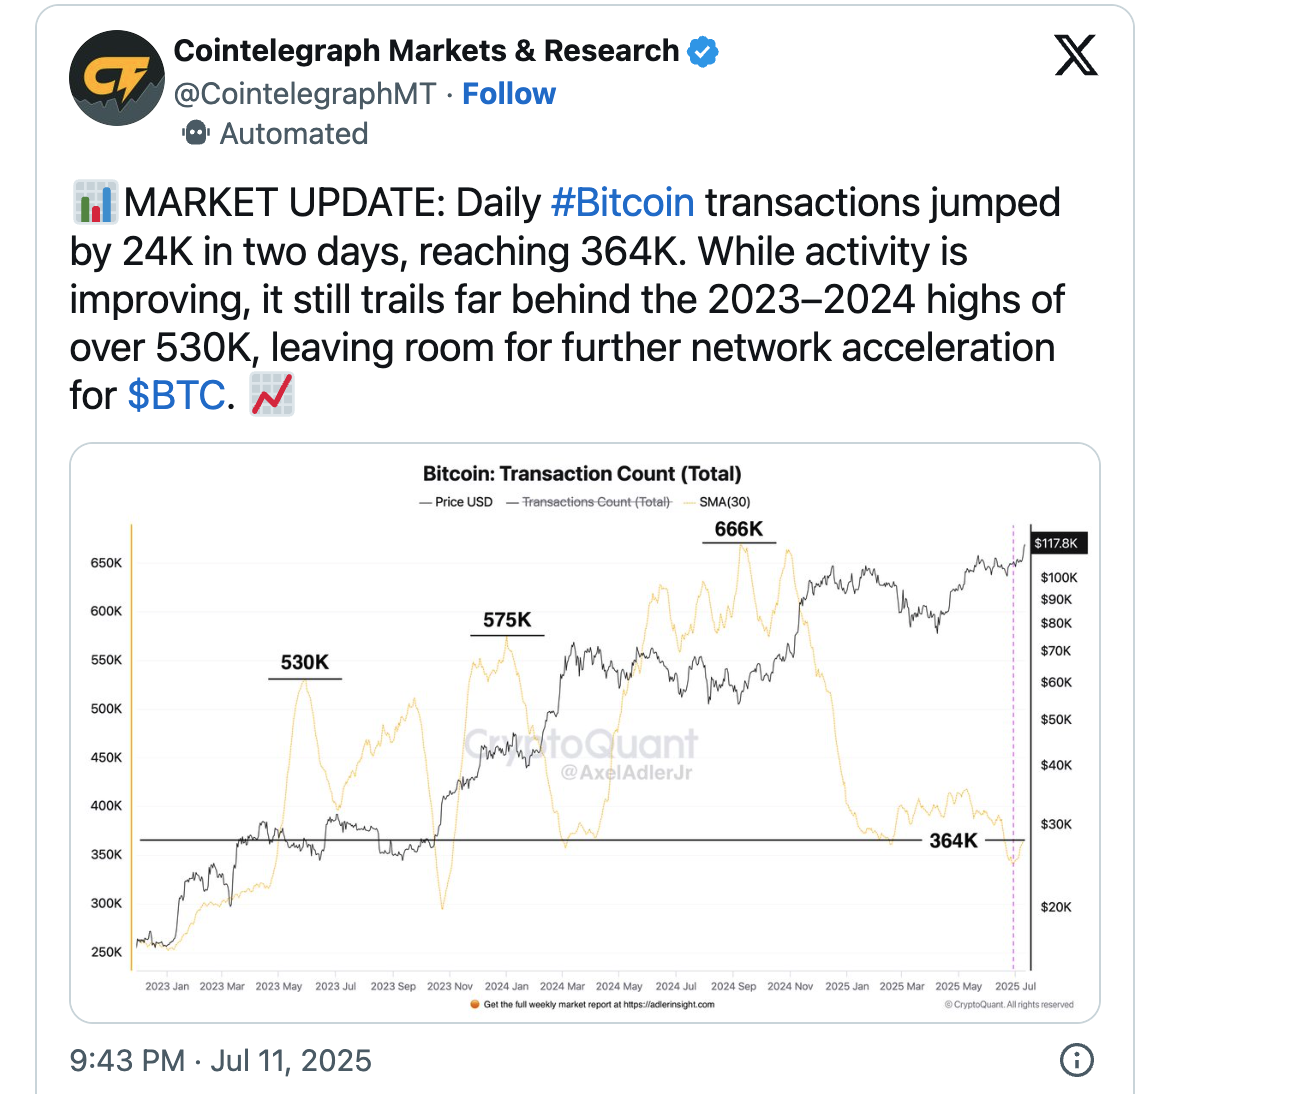Click the blue verified badge
The height and width of the screenshot is (1094, 1294).
(x=703, y=51)
